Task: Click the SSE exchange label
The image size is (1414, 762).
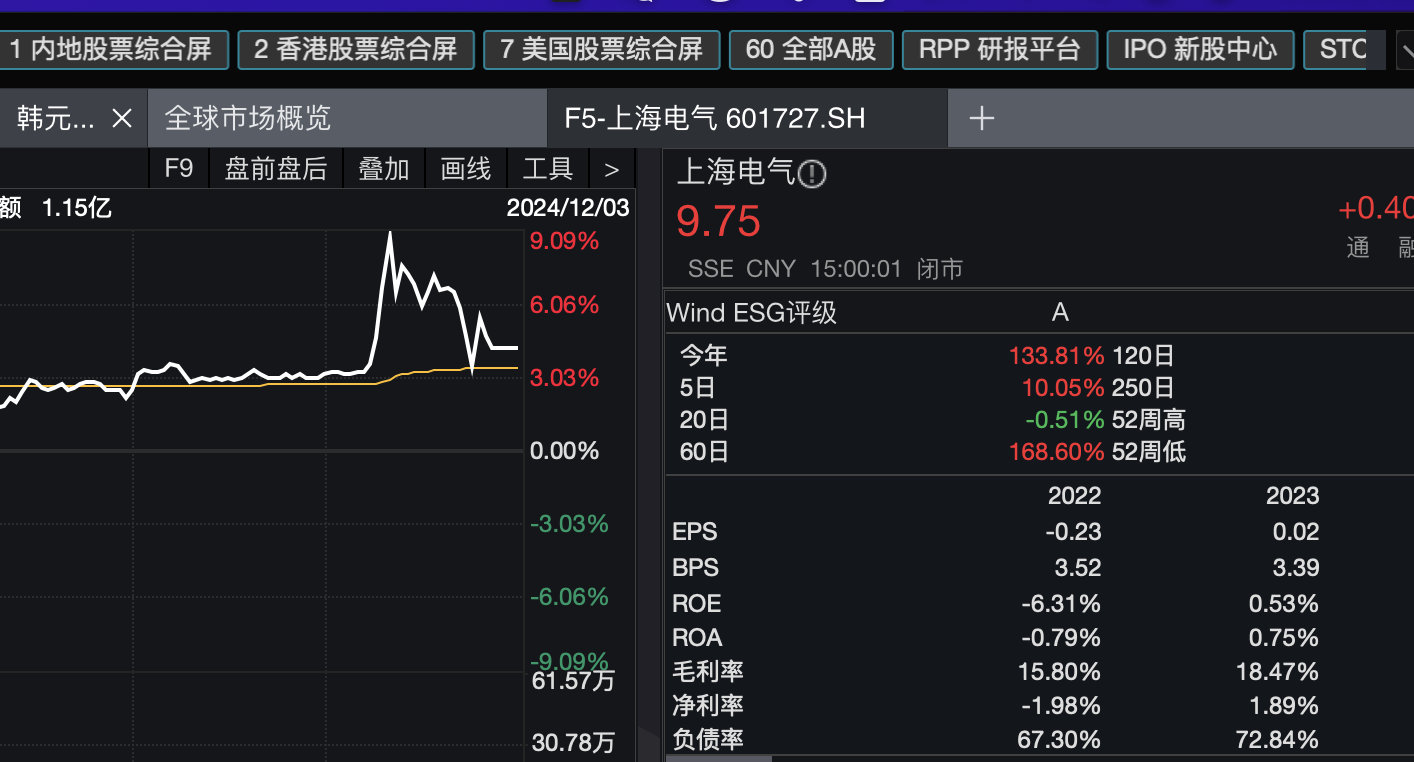Action: coord(711,269)
